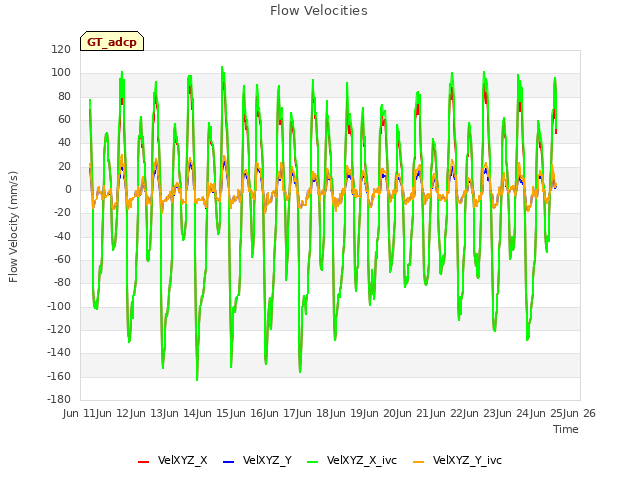
Task: Click the GT_adcp annotation label
Action: (x=112, y=41)
